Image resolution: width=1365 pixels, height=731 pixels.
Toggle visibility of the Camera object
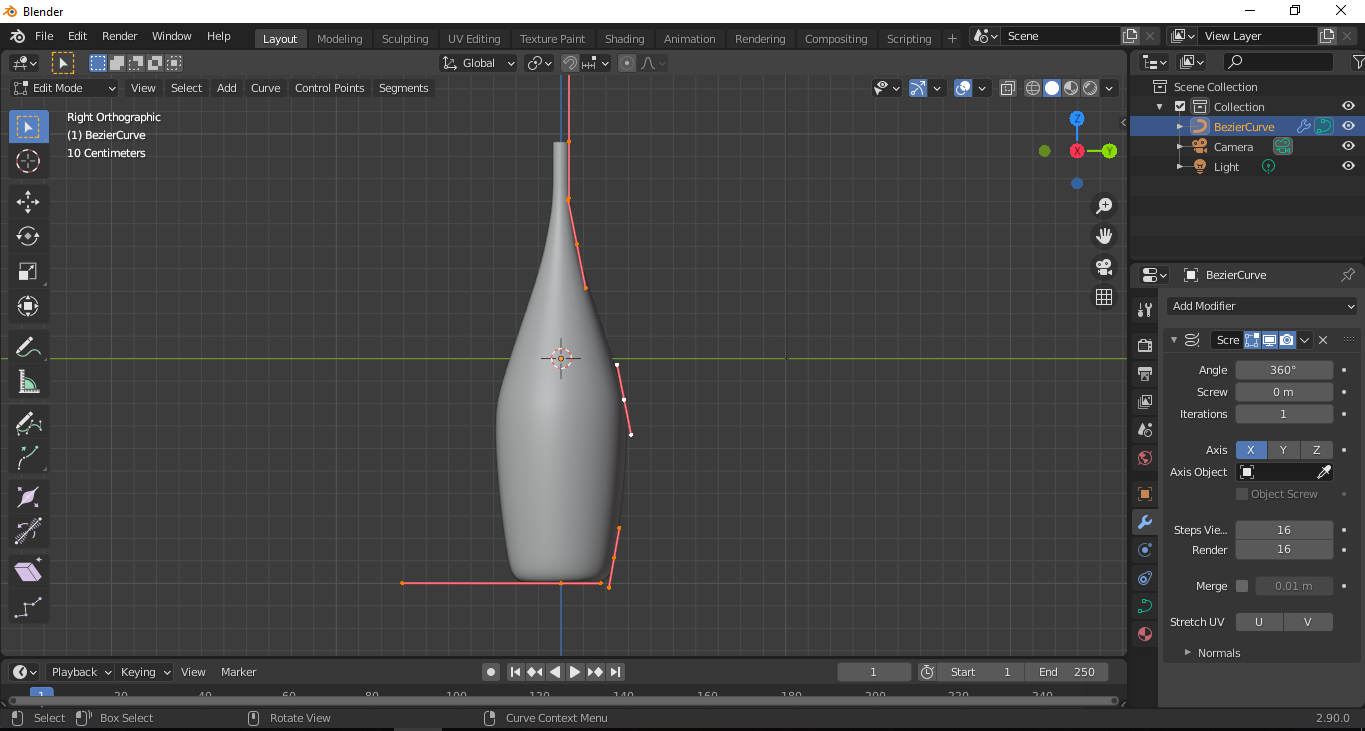point(1348,146)
